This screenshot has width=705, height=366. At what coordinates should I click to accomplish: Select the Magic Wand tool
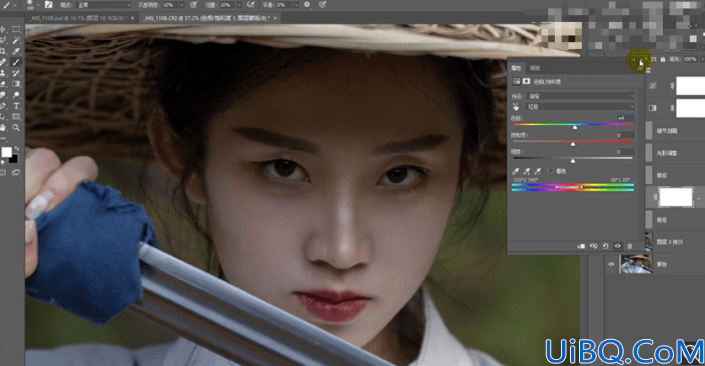coord(16,40)
